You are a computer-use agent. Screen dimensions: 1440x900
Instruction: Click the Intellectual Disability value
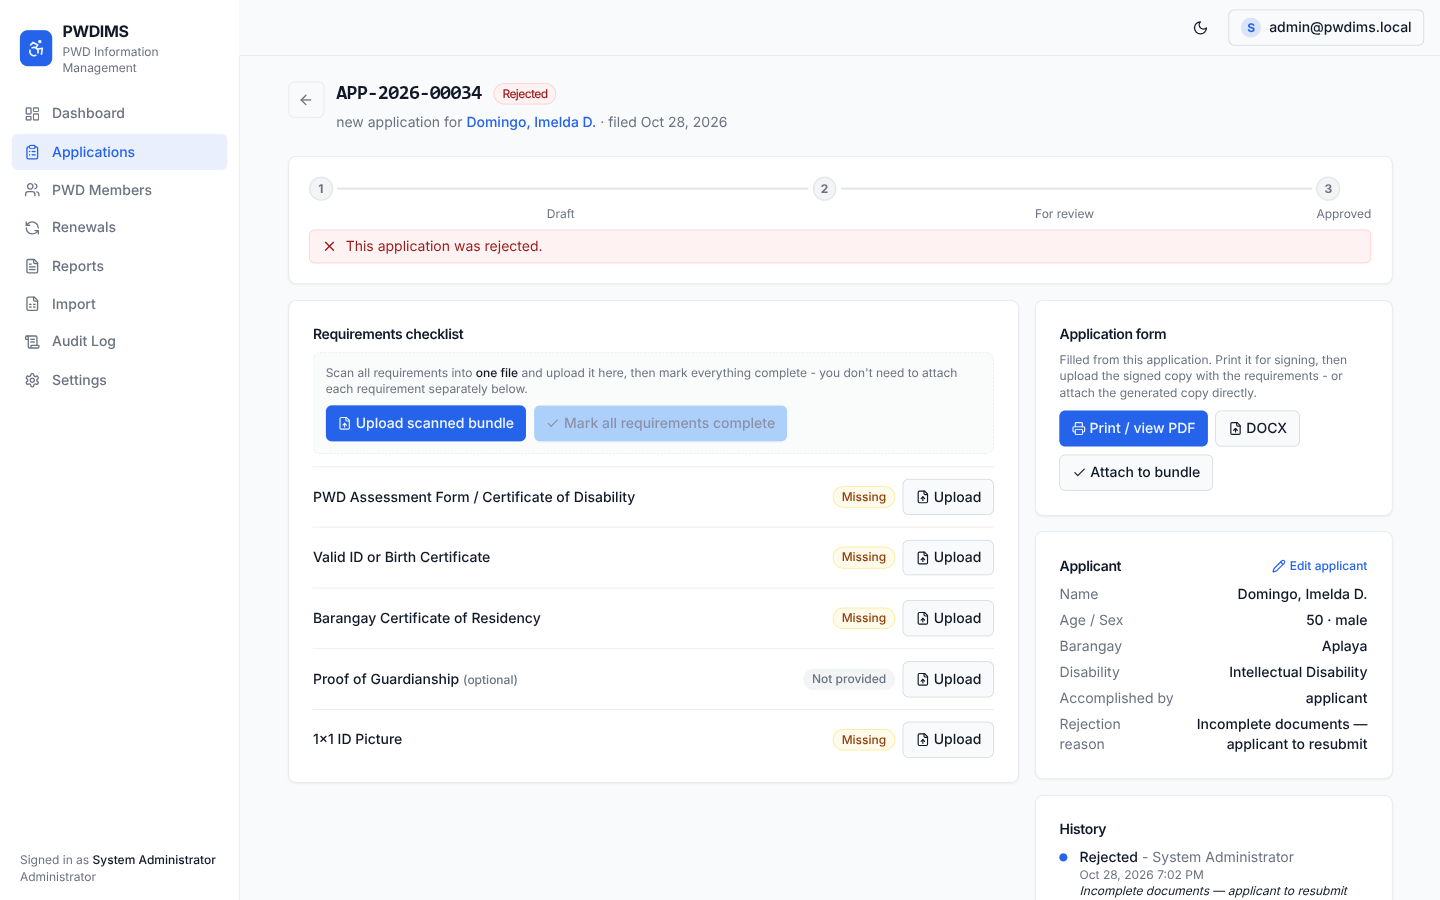tap(1298, 672)
